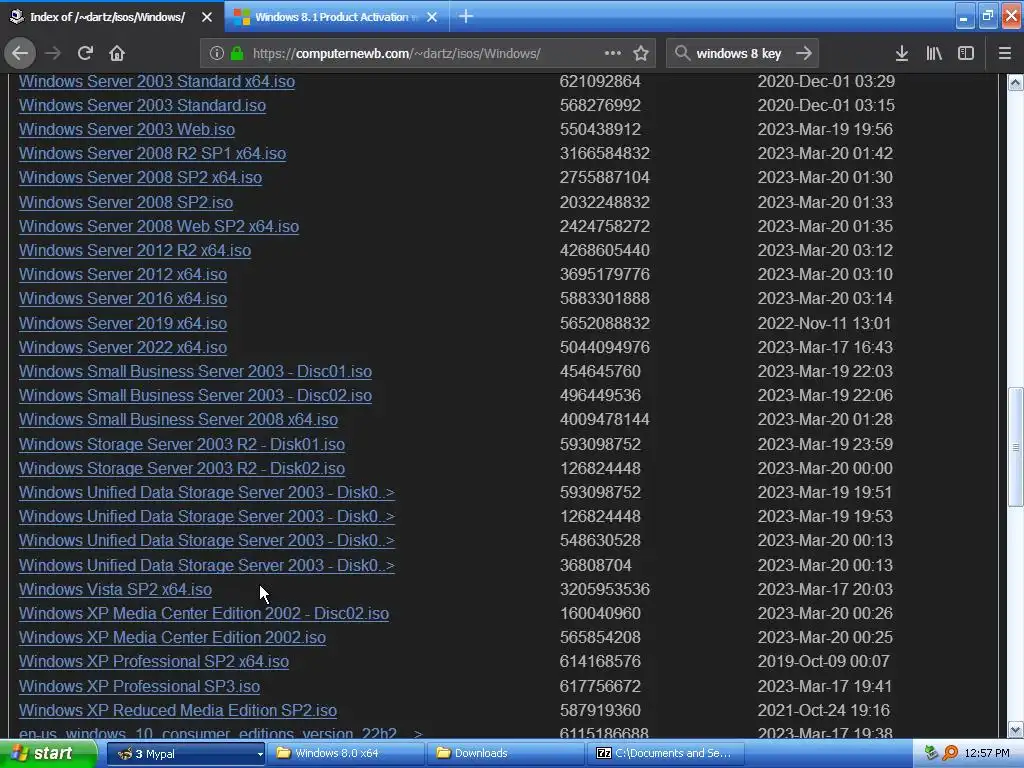
Task: Bookmark this page with the star
Action: pyautogui.click(x=641, y=53)
